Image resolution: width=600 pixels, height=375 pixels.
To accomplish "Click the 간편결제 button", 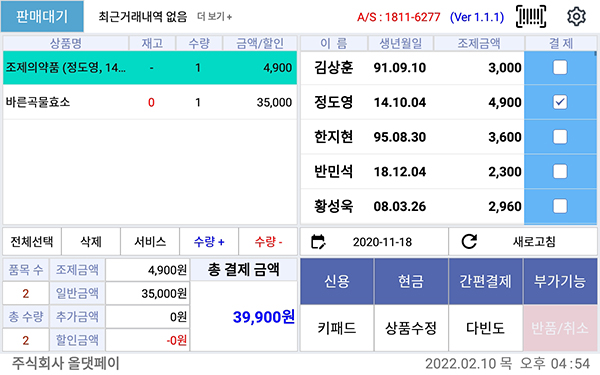I will point(485,281).
